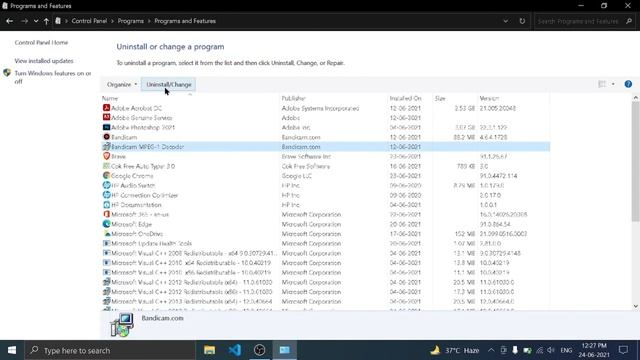Click the Google Chrome icon in list
The image size is (640, 360).
[106, 176]
